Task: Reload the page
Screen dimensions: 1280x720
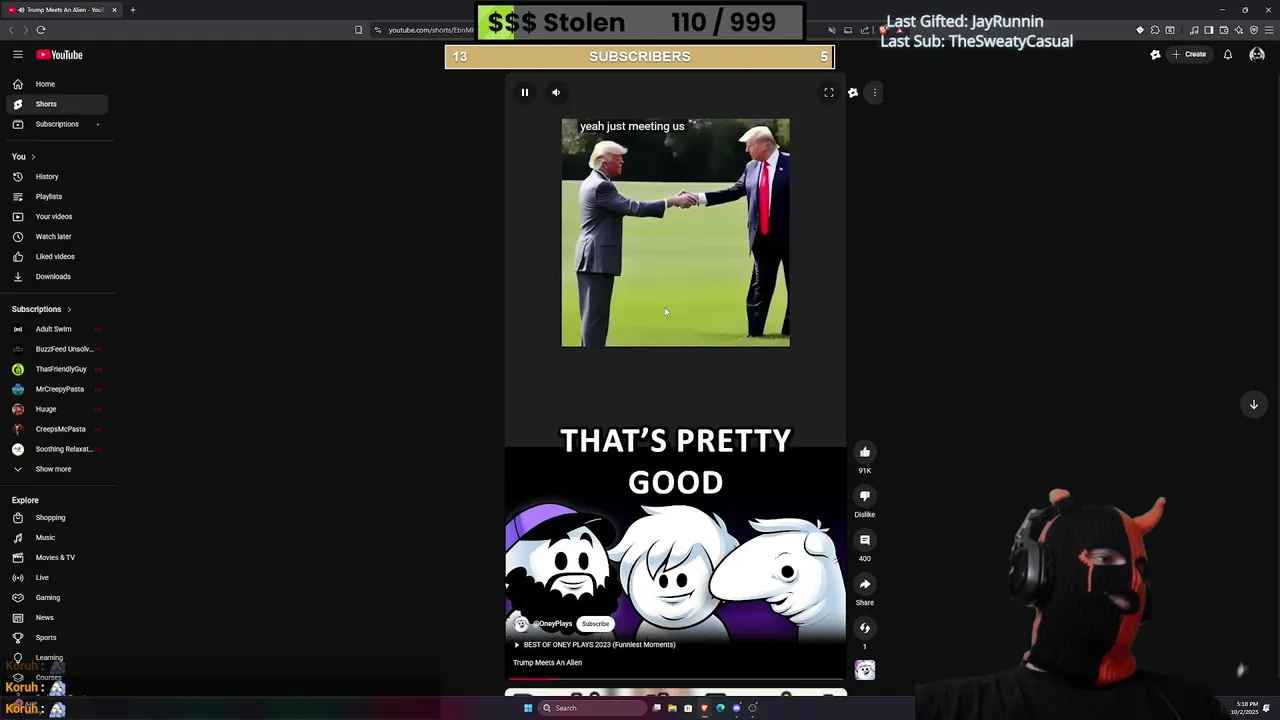Action: [41, 30]
